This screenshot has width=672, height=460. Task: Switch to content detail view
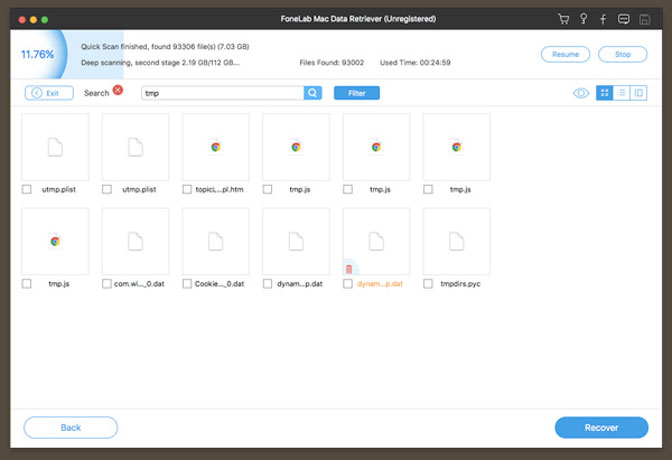[x=639, y=93]
